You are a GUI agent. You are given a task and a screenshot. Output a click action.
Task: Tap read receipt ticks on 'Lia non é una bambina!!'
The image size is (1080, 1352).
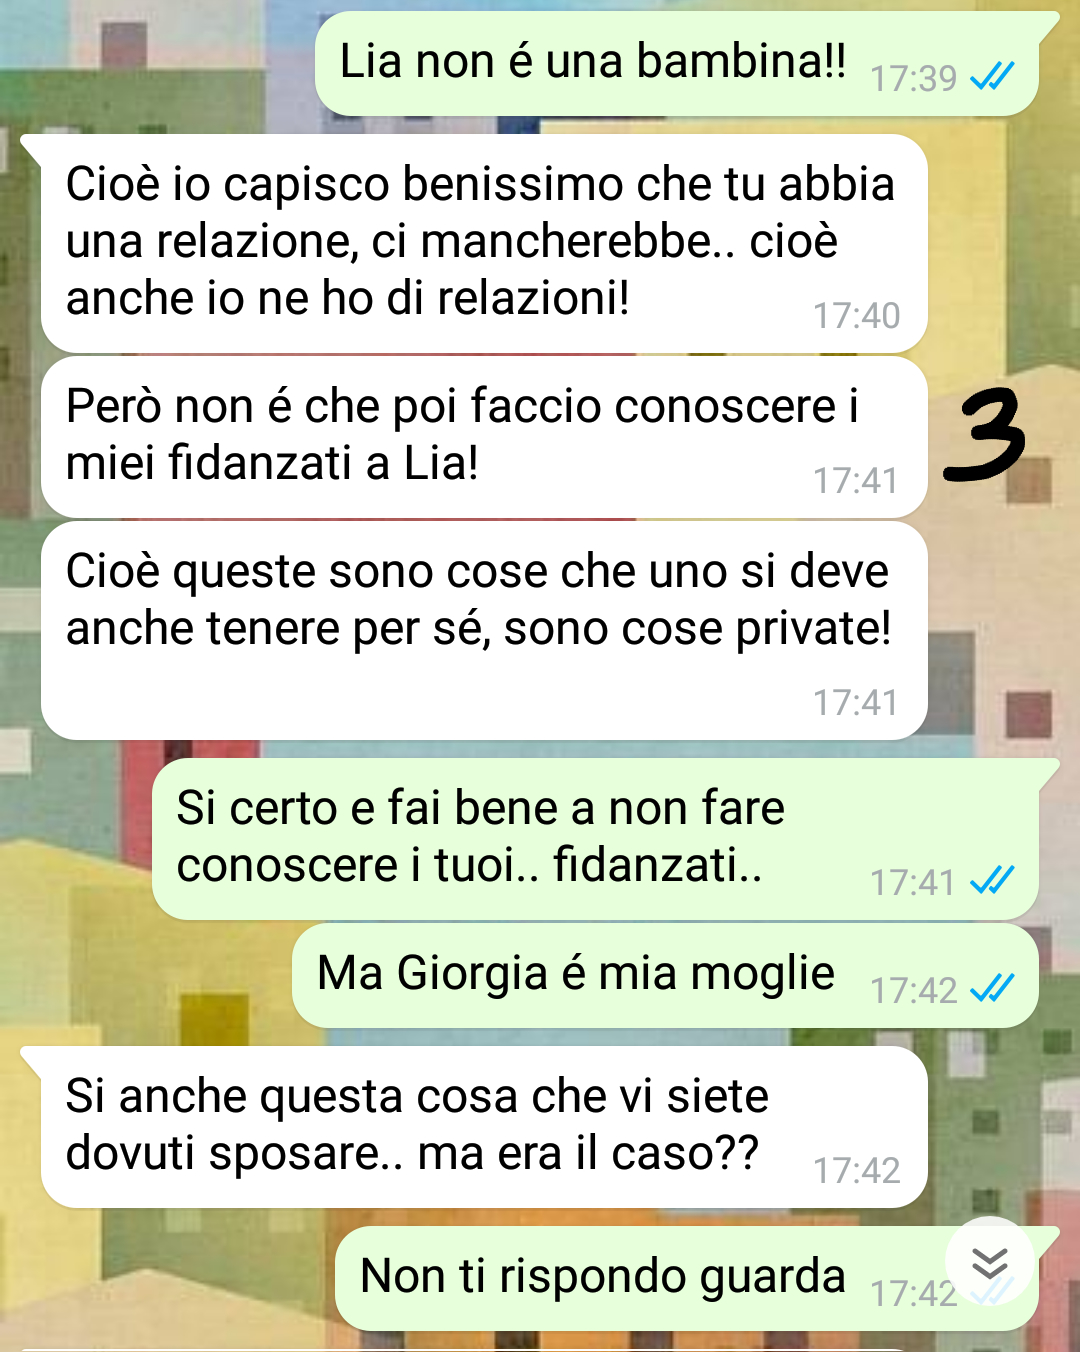[992, 76]
